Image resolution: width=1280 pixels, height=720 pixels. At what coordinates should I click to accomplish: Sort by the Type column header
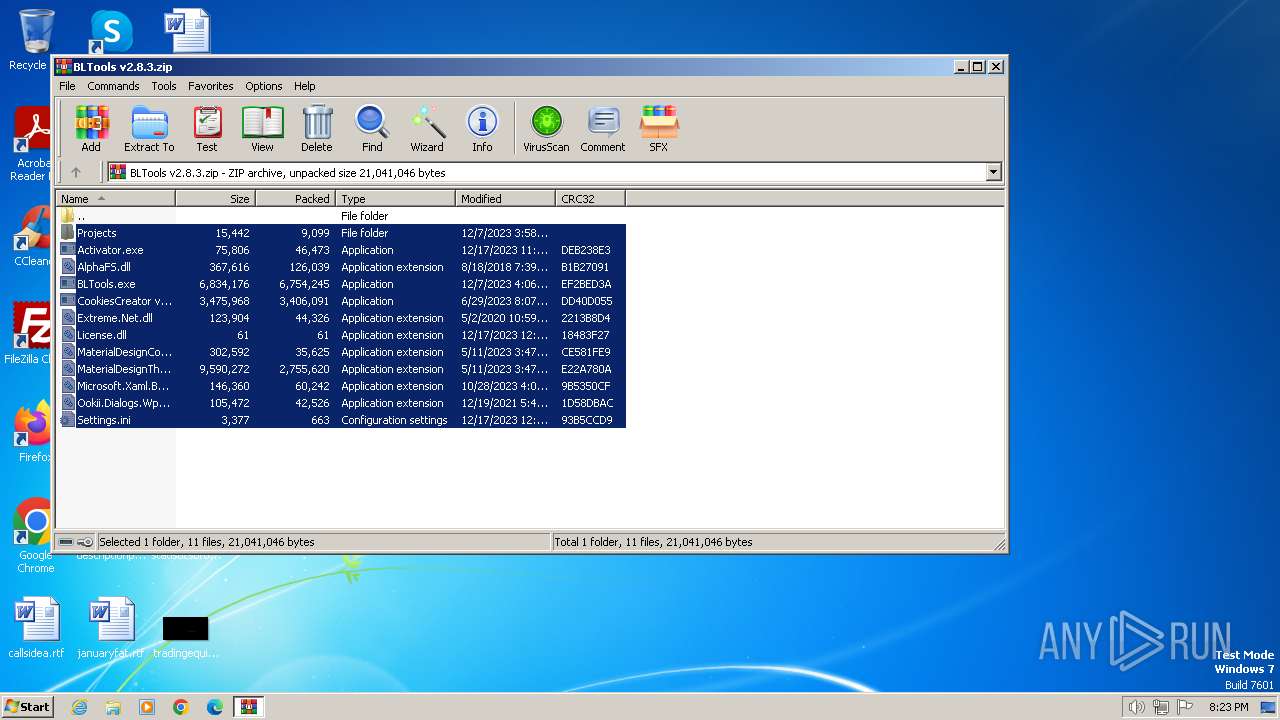click(396, 199)
